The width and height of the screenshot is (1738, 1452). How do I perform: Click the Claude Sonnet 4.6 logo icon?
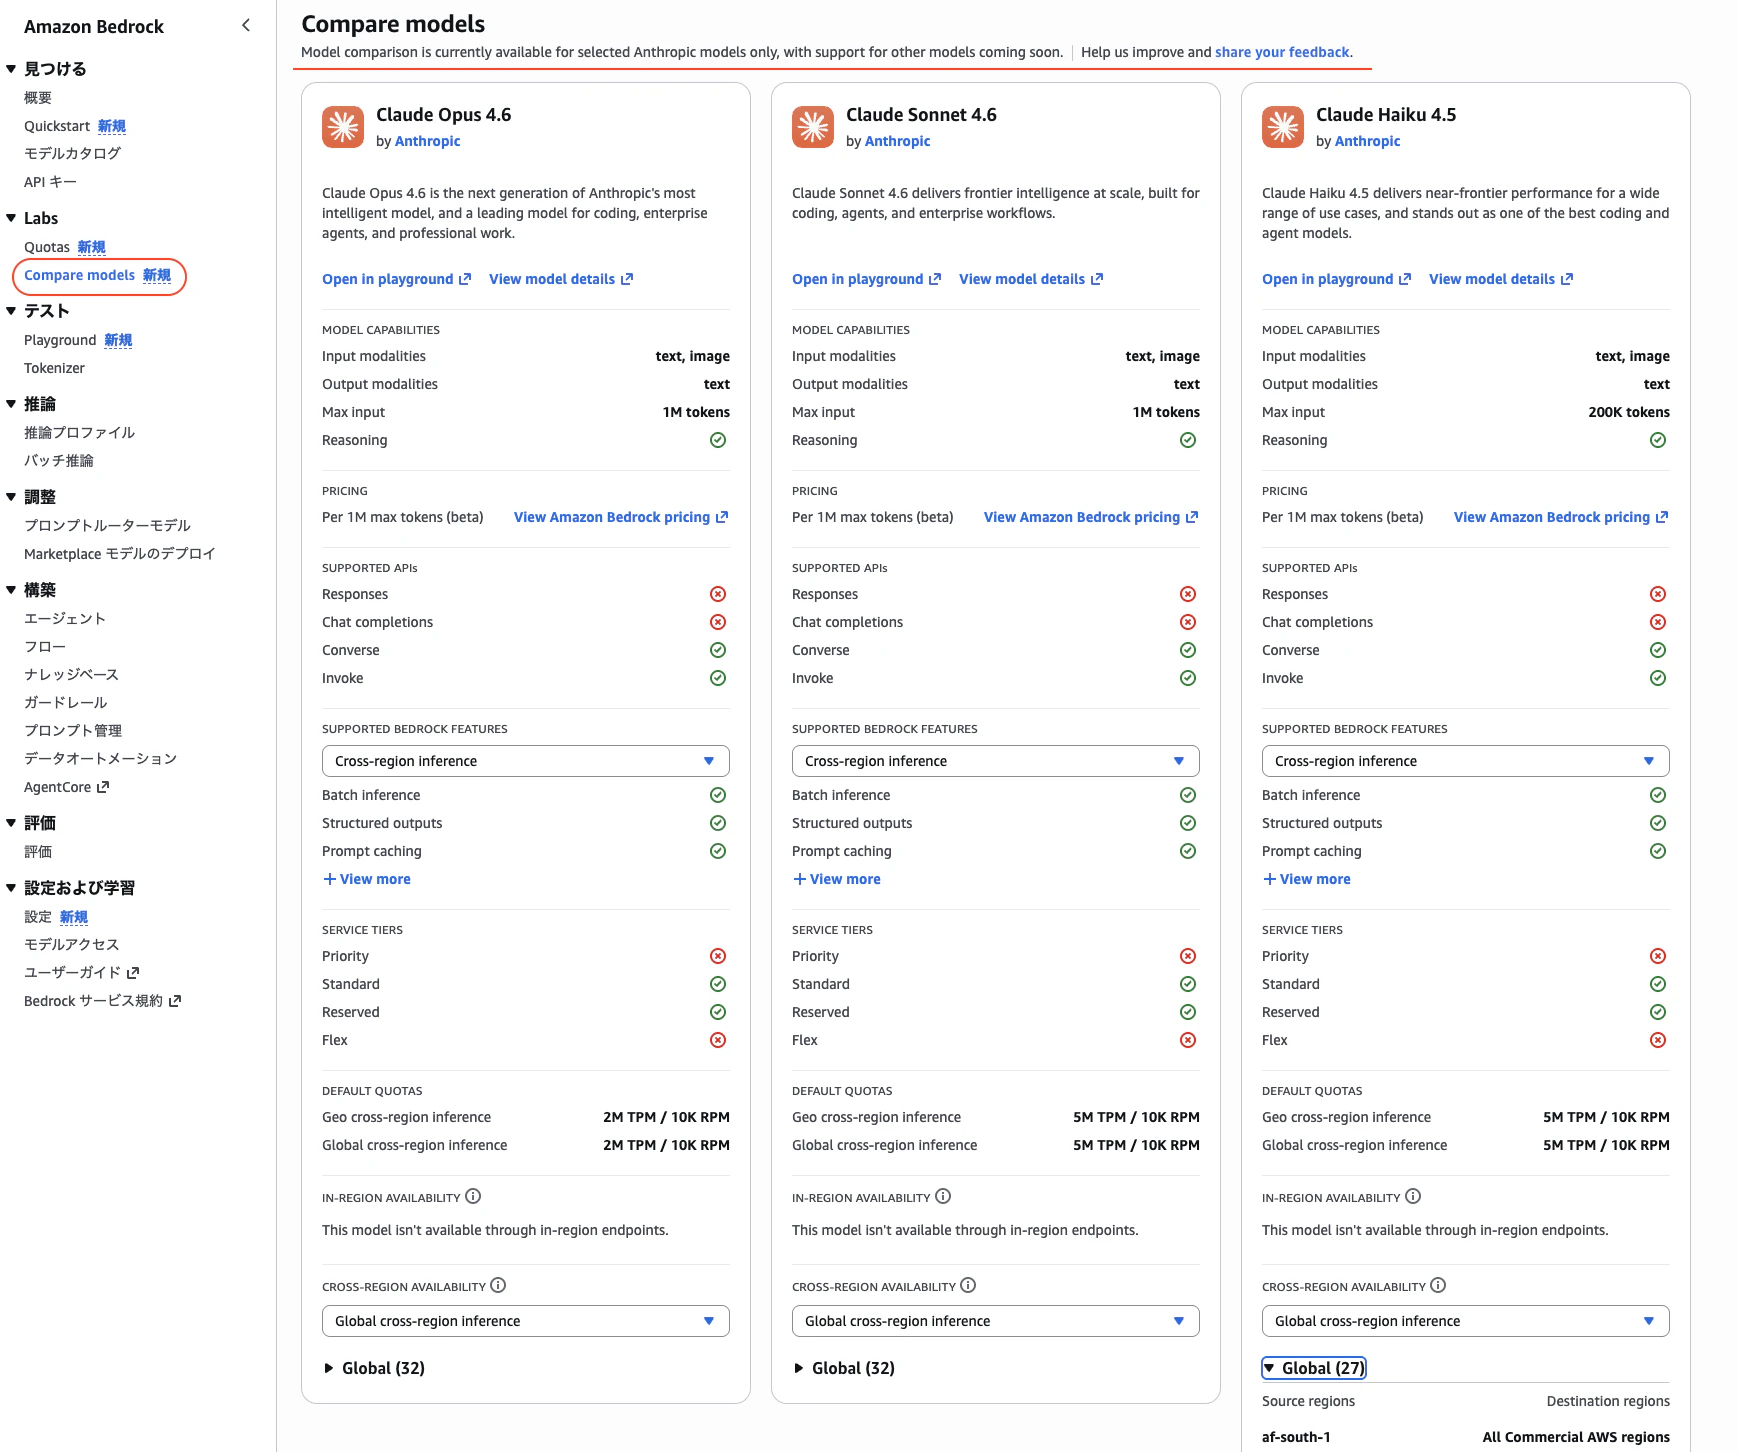click(813, 127)
